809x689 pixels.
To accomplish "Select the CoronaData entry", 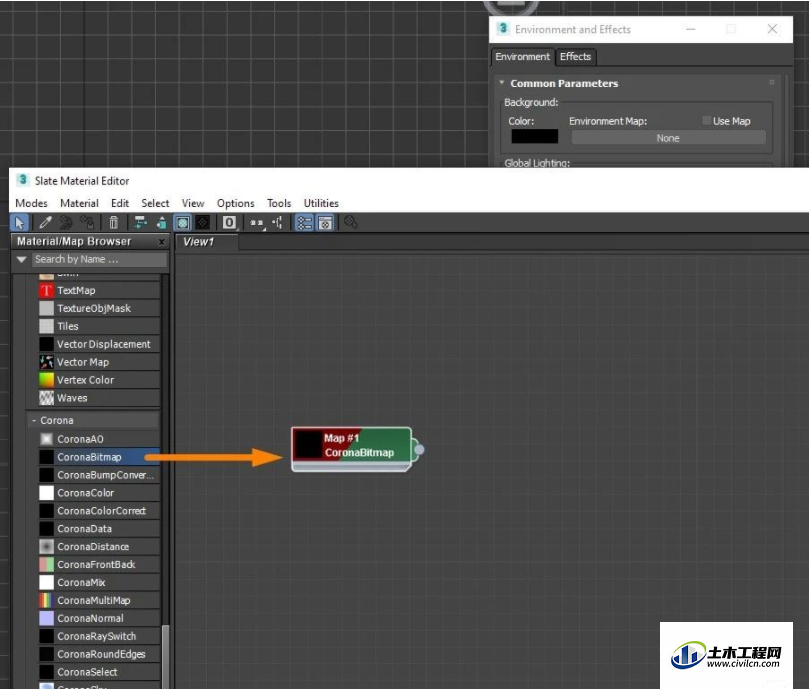I will (x=99, y=529).
